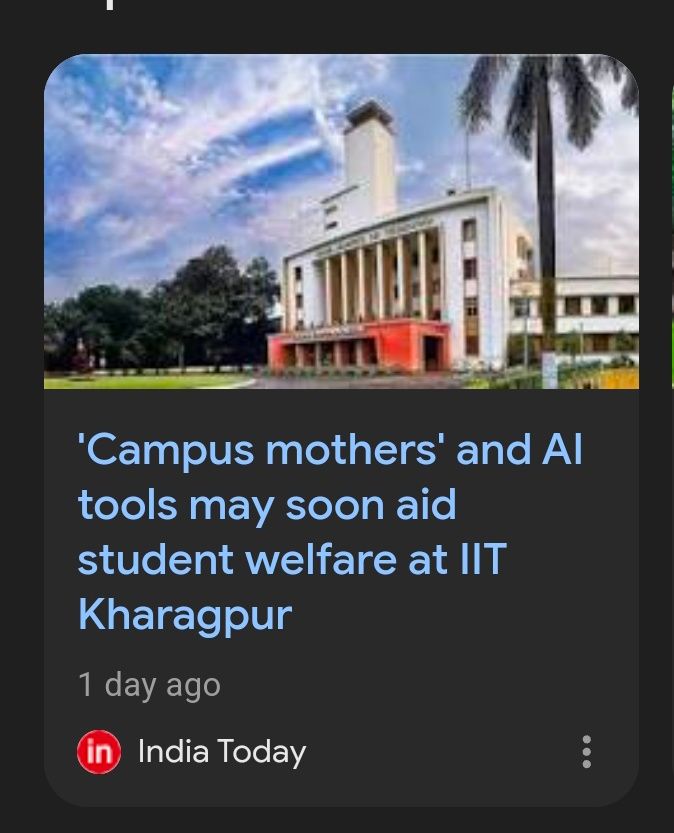Screen dimensions: 674x833
Task: Tap the IIT Kharagpur building thumbnail image
Action: point(341,222)
